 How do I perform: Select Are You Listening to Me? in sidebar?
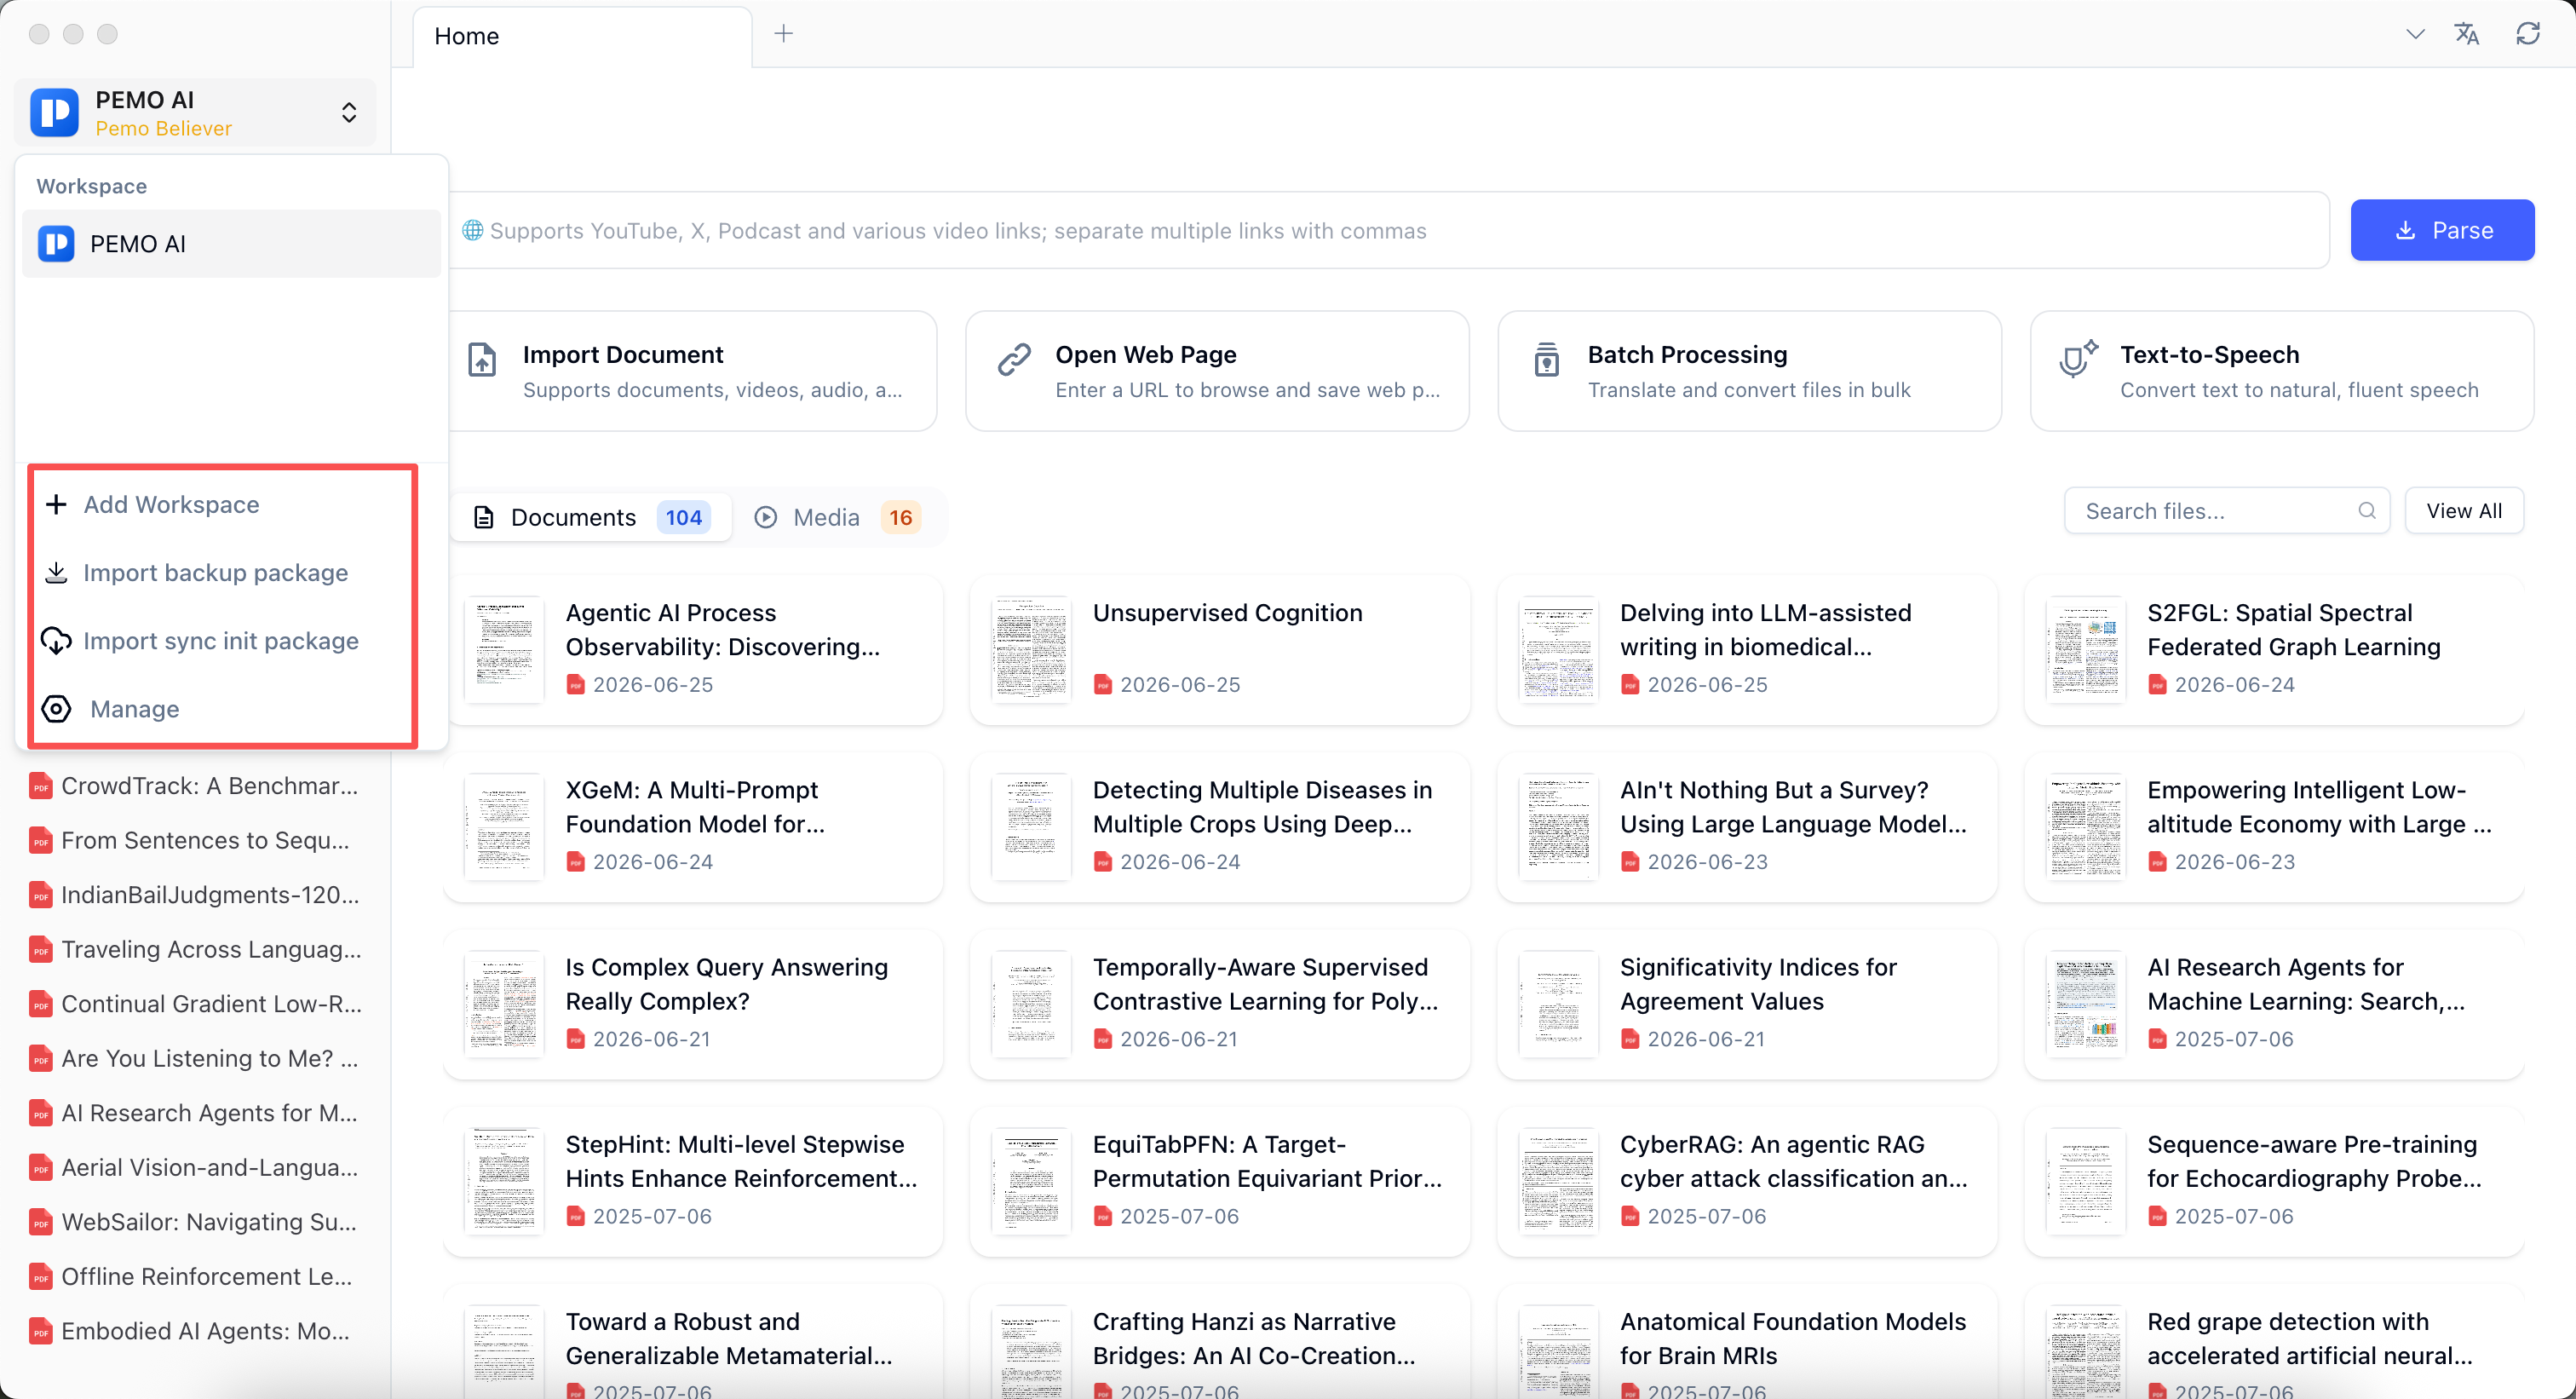195,1058
